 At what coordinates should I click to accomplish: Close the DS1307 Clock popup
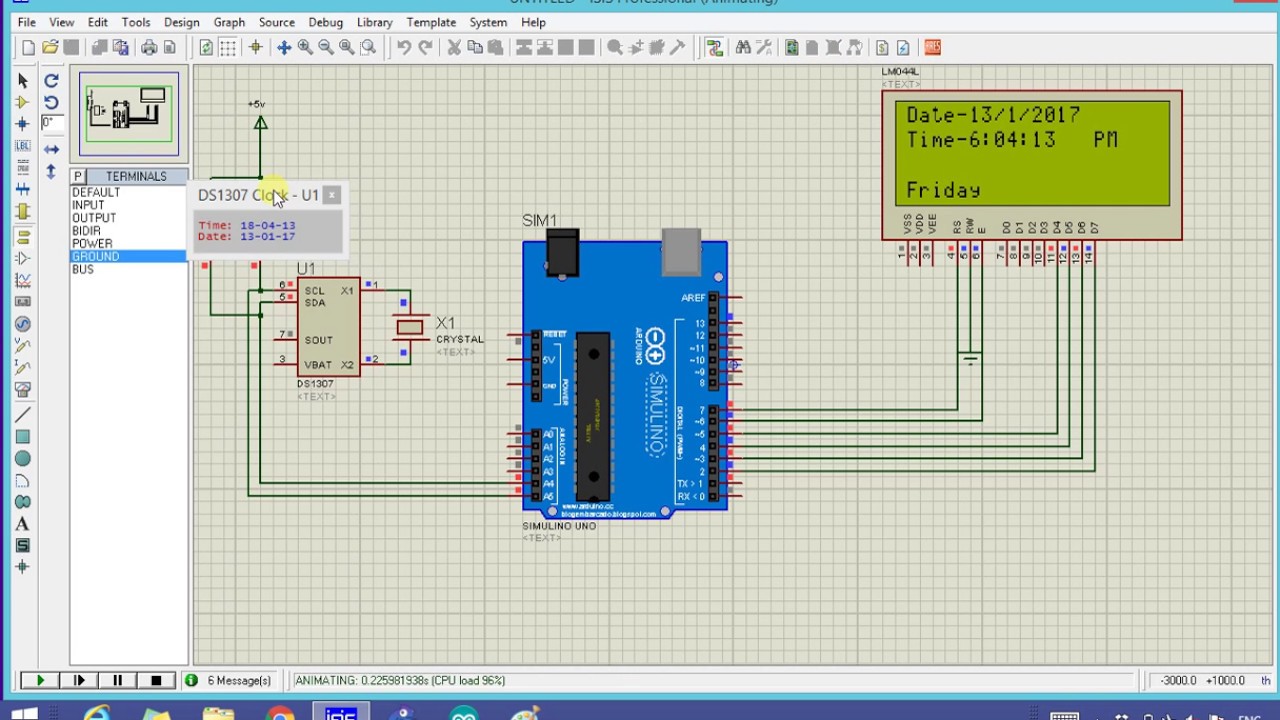[332, 195]
